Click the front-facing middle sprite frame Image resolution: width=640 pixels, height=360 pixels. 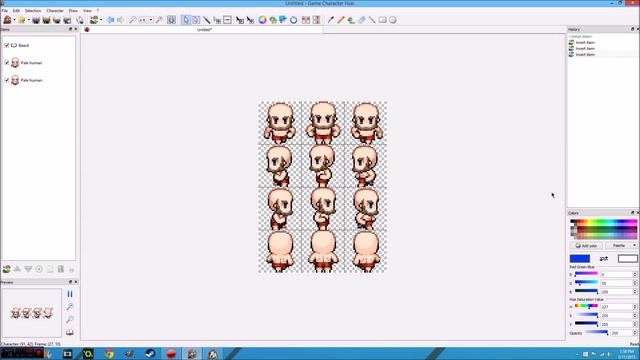[x=323, y=122]
